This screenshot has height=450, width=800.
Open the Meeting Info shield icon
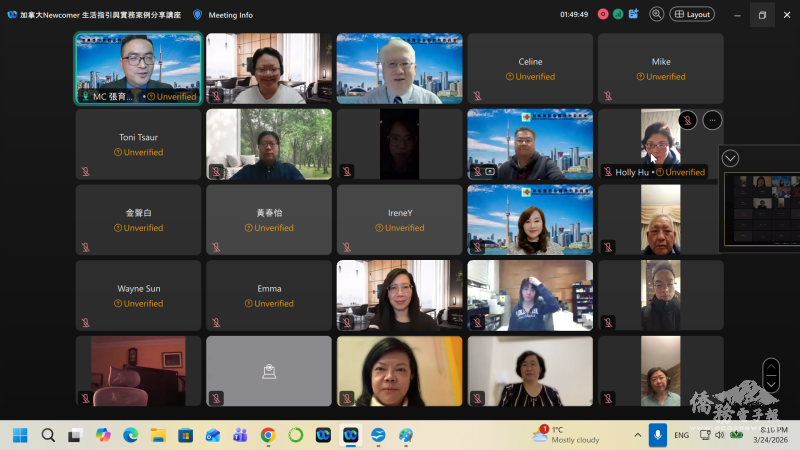[x=197, y=15]
